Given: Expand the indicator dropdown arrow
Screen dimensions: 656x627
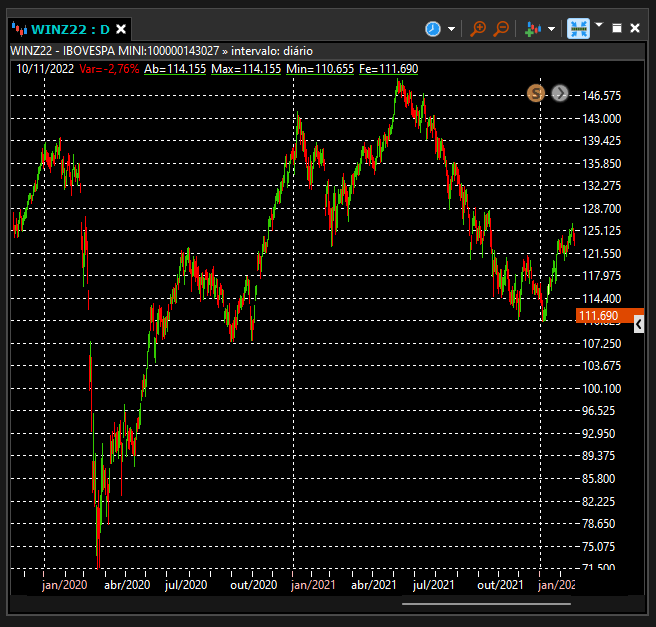Looking at the screenshot, I should point(551,29).
